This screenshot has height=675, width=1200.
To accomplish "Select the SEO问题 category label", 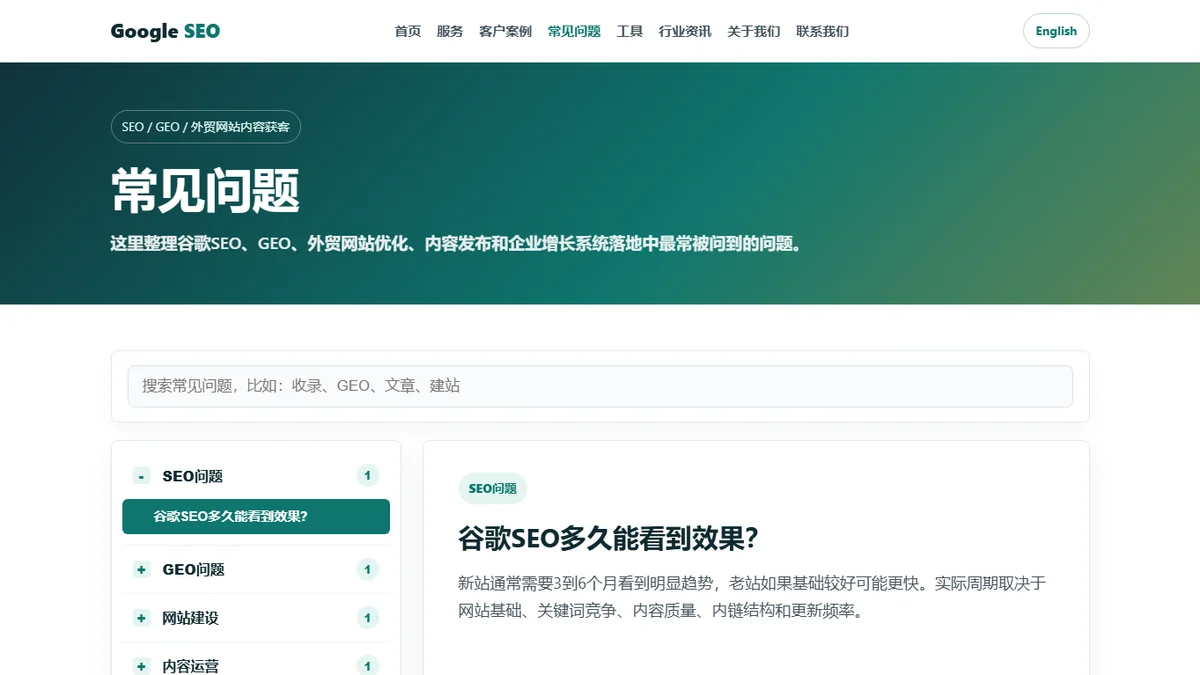I will (193, 476).
